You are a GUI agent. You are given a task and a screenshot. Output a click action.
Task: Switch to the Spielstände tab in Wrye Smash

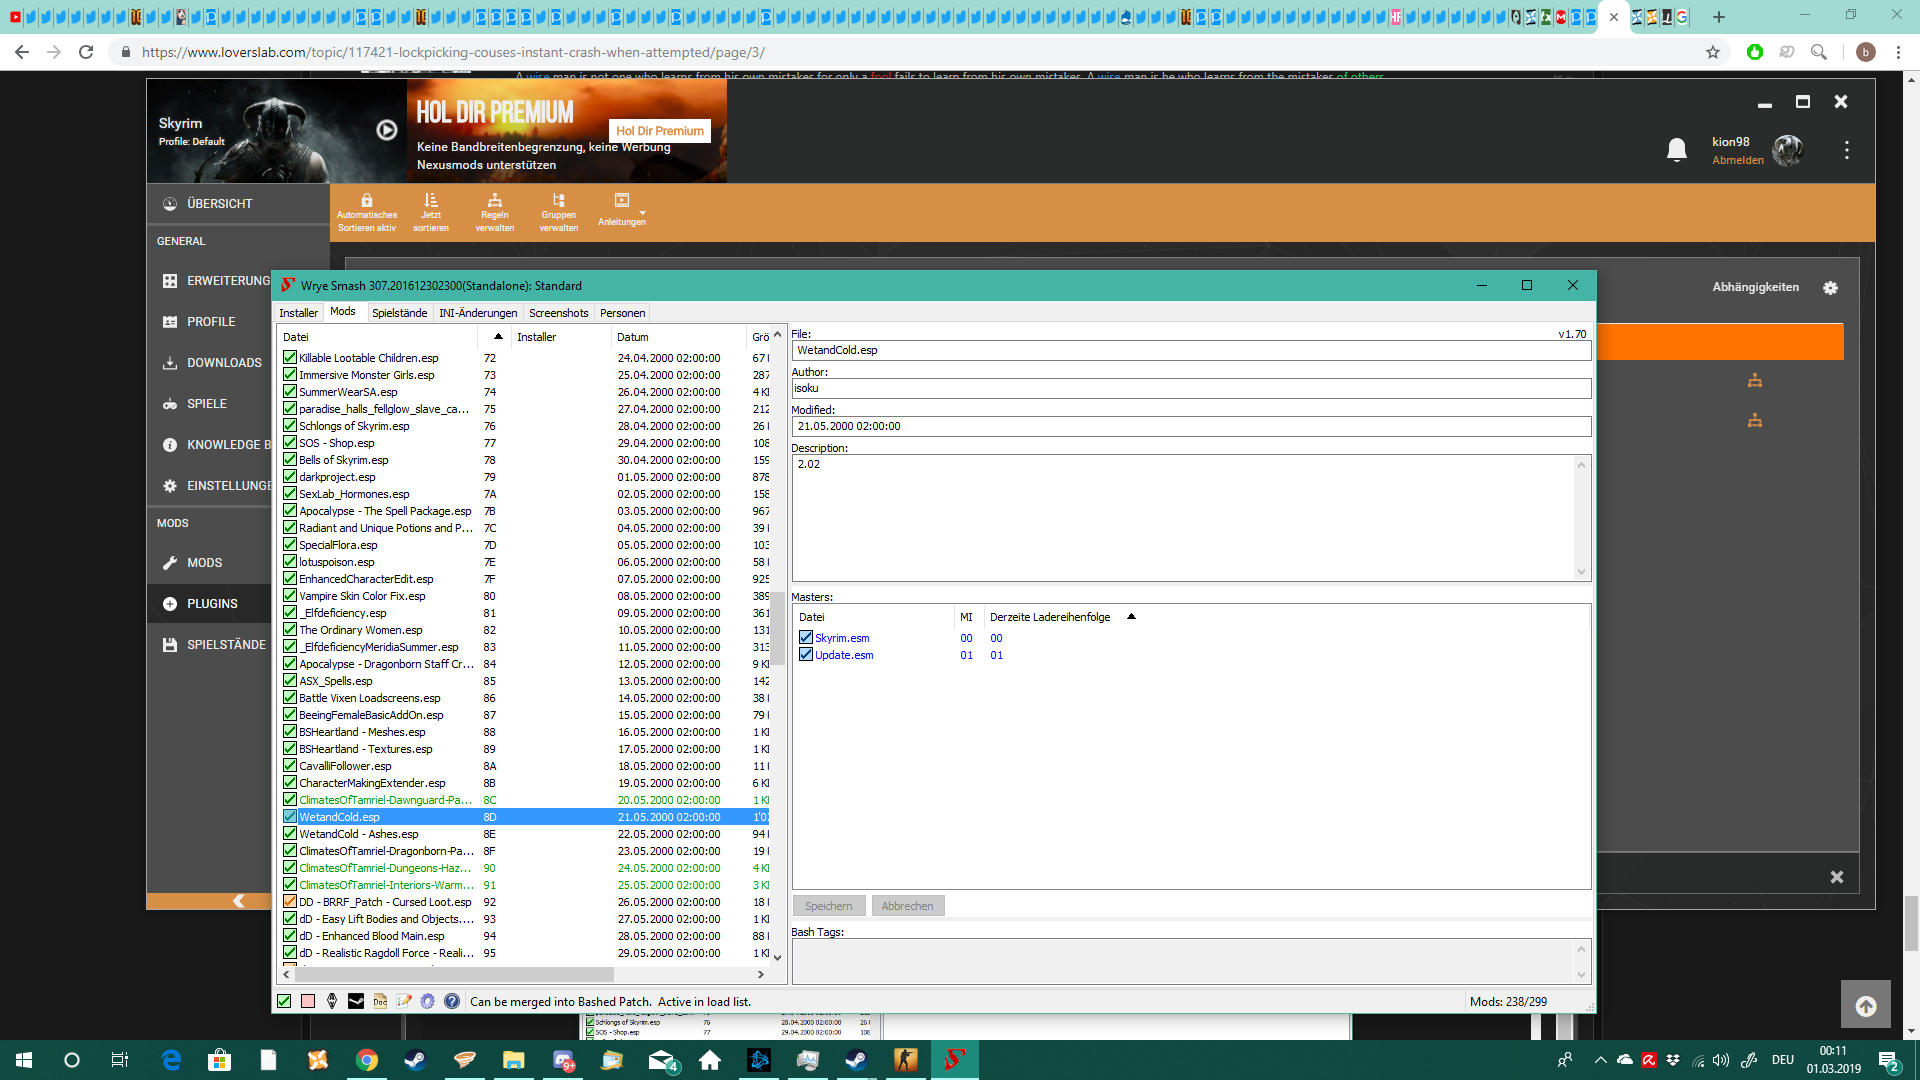click(x=399, y=313)
